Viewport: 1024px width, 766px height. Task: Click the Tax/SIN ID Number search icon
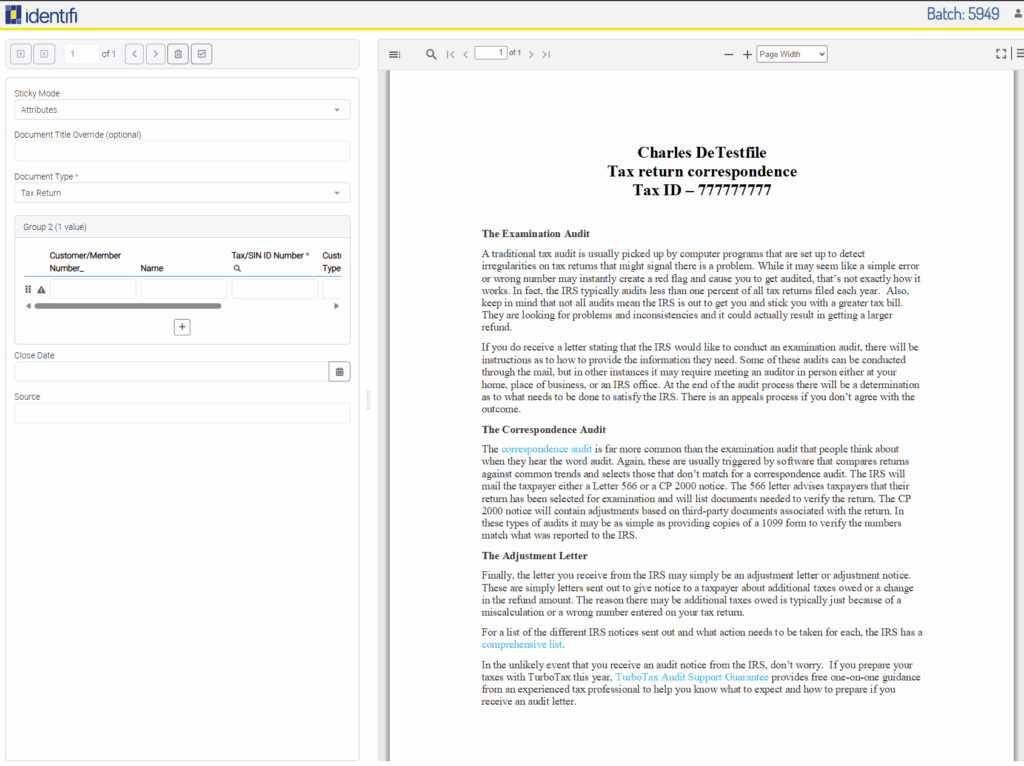pyautogui.click(x=237, y=268)
